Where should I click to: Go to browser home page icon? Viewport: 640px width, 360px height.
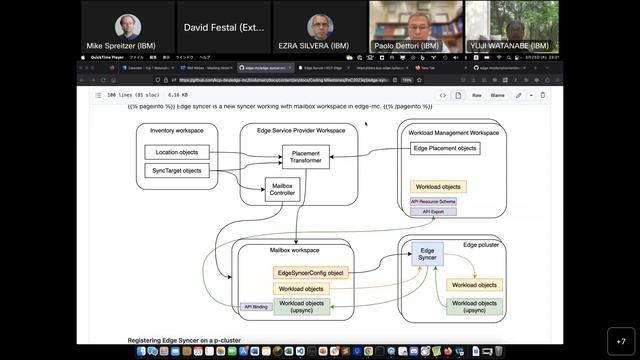point(114,80)
